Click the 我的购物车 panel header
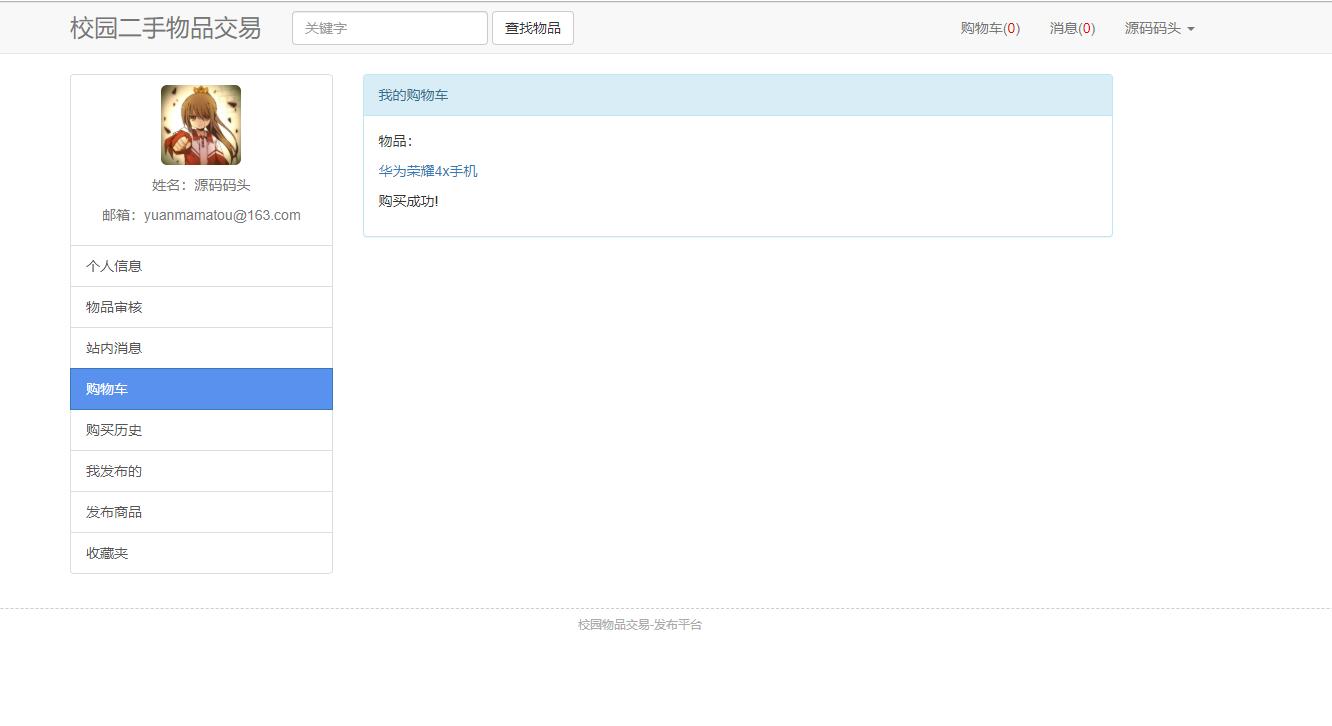The width and height of the screenshot is (1332, 726). [x=413, y=95]
